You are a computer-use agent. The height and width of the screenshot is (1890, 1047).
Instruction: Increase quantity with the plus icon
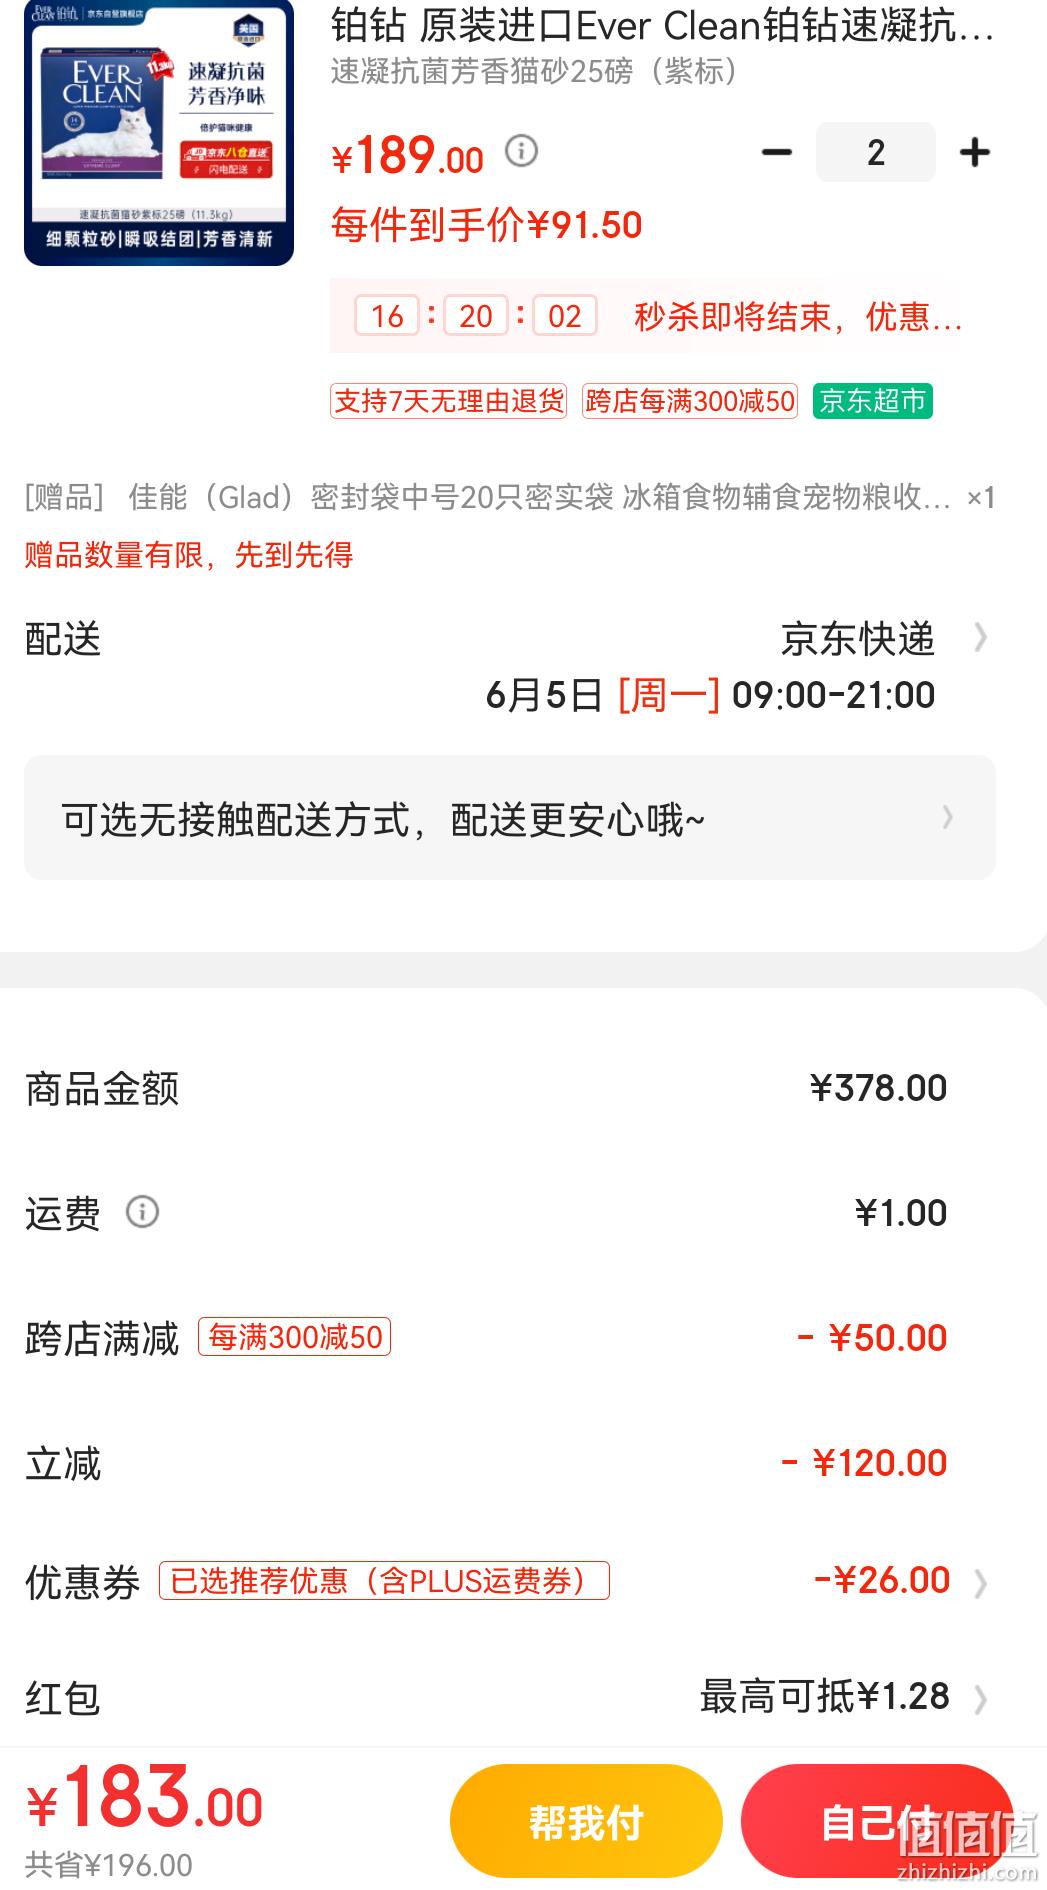975,153
